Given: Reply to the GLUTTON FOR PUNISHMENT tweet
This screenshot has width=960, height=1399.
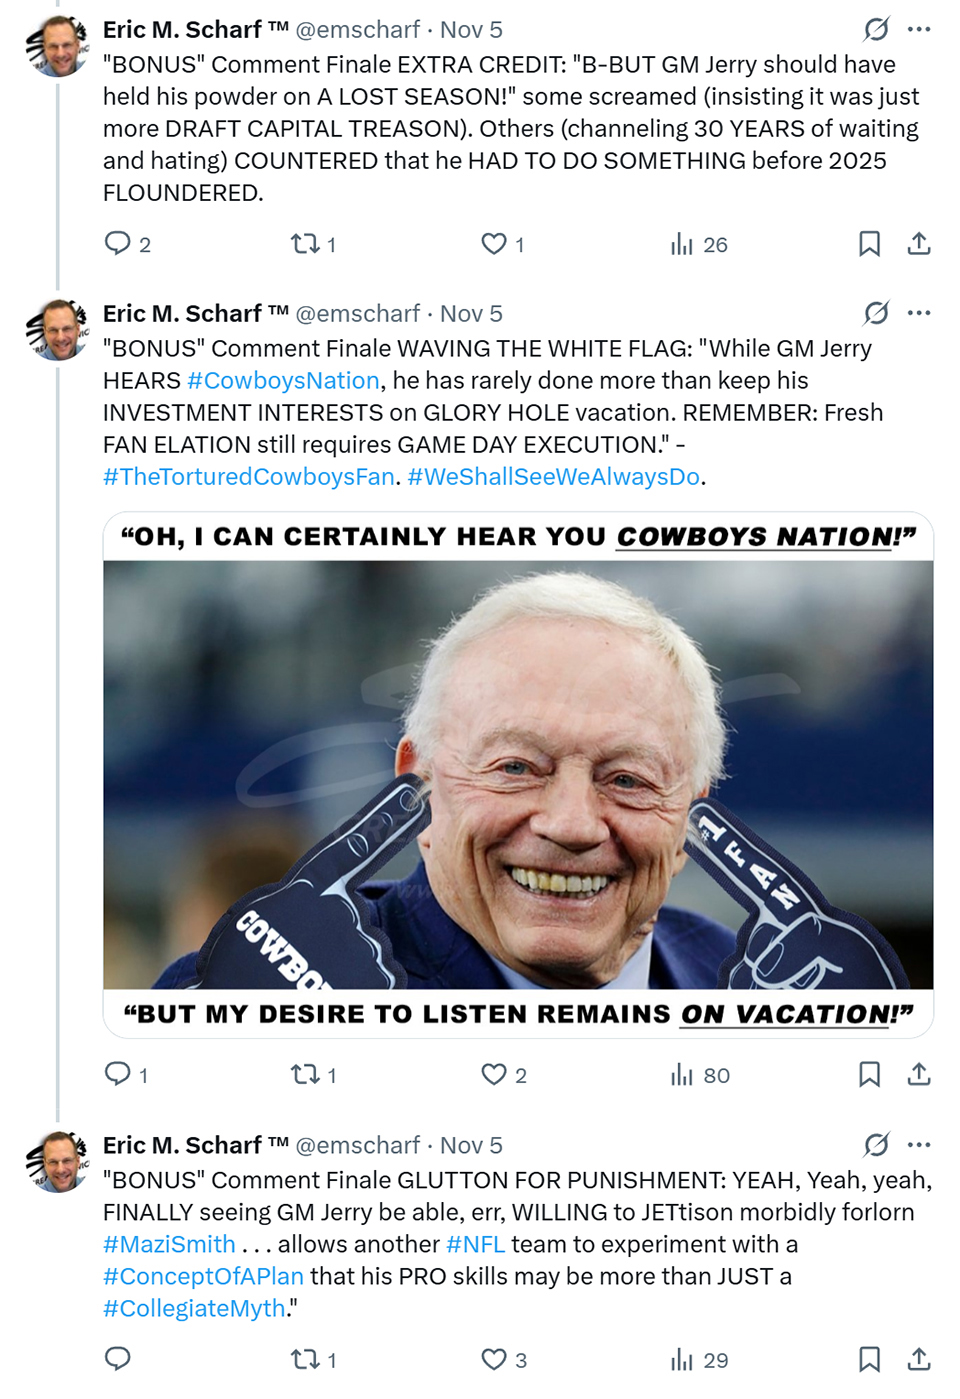Looking at the screenshot, I should pyautogui.click(x=118, y=1359).
